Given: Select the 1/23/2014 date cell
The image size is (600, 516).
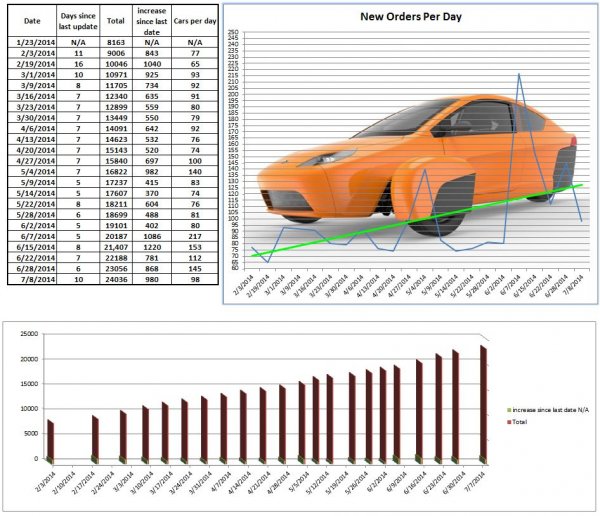Looking at the screenshot, I should coord(32,42).
